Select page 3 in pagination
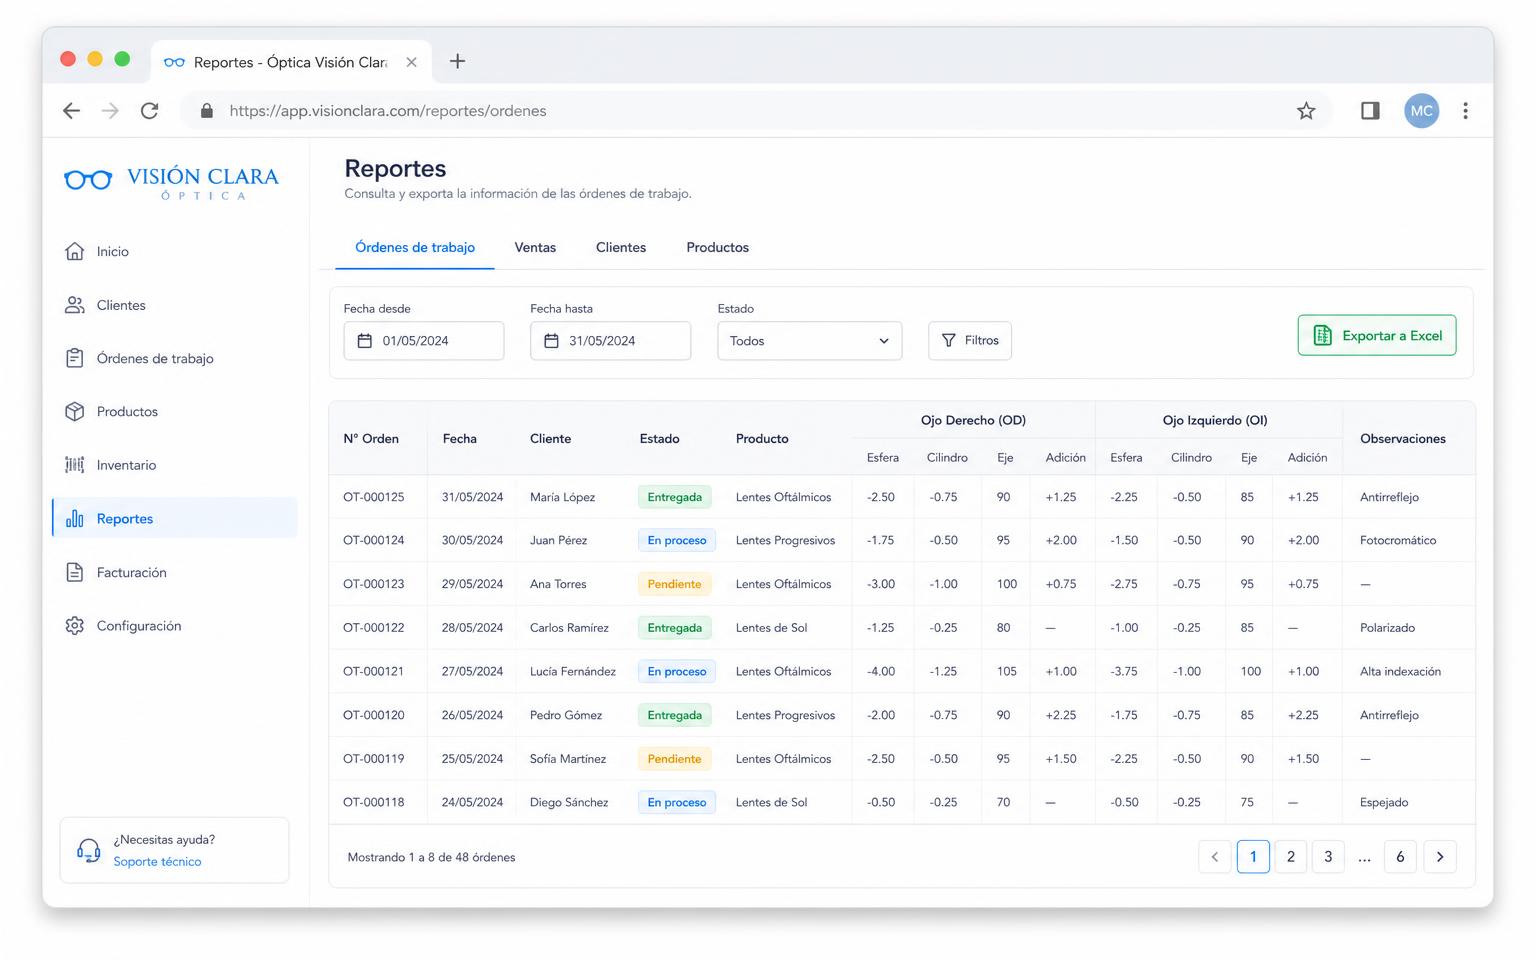This screenshot has width=1536, height=960. point(1328,857)
